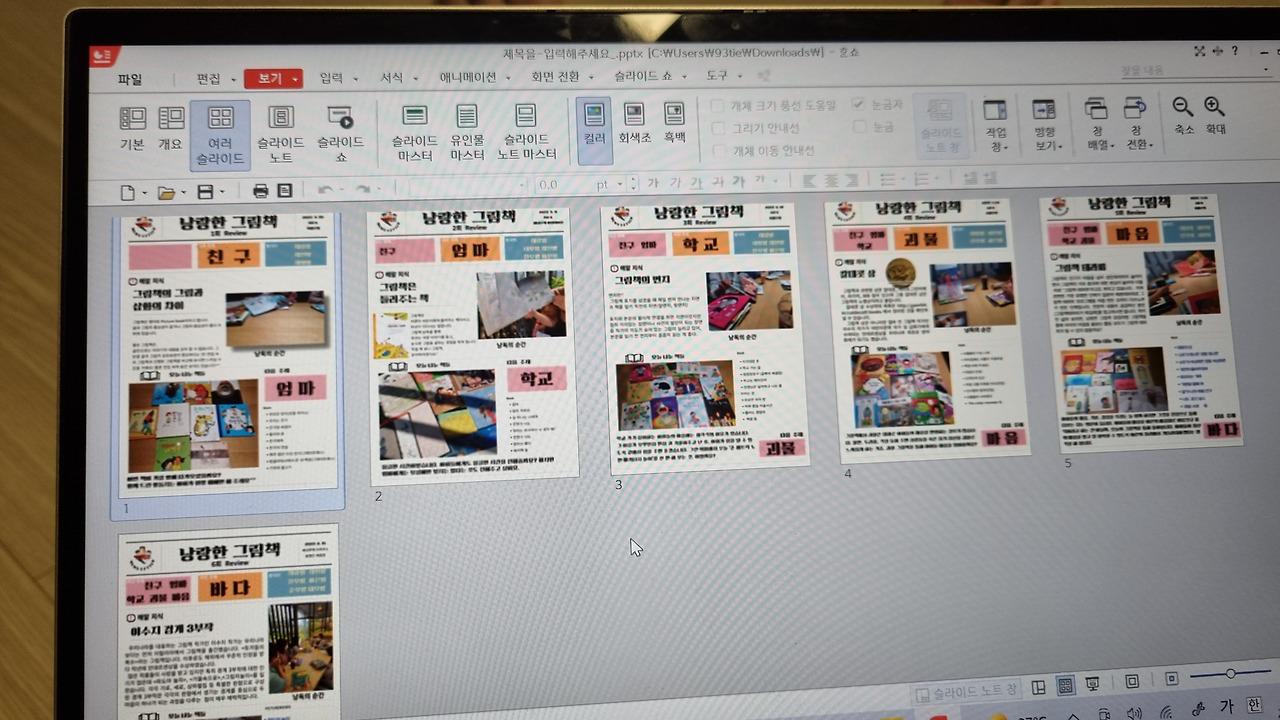Click the Slide Sorter icon in status bar

pyautogui.click(x=1065, y=686)
